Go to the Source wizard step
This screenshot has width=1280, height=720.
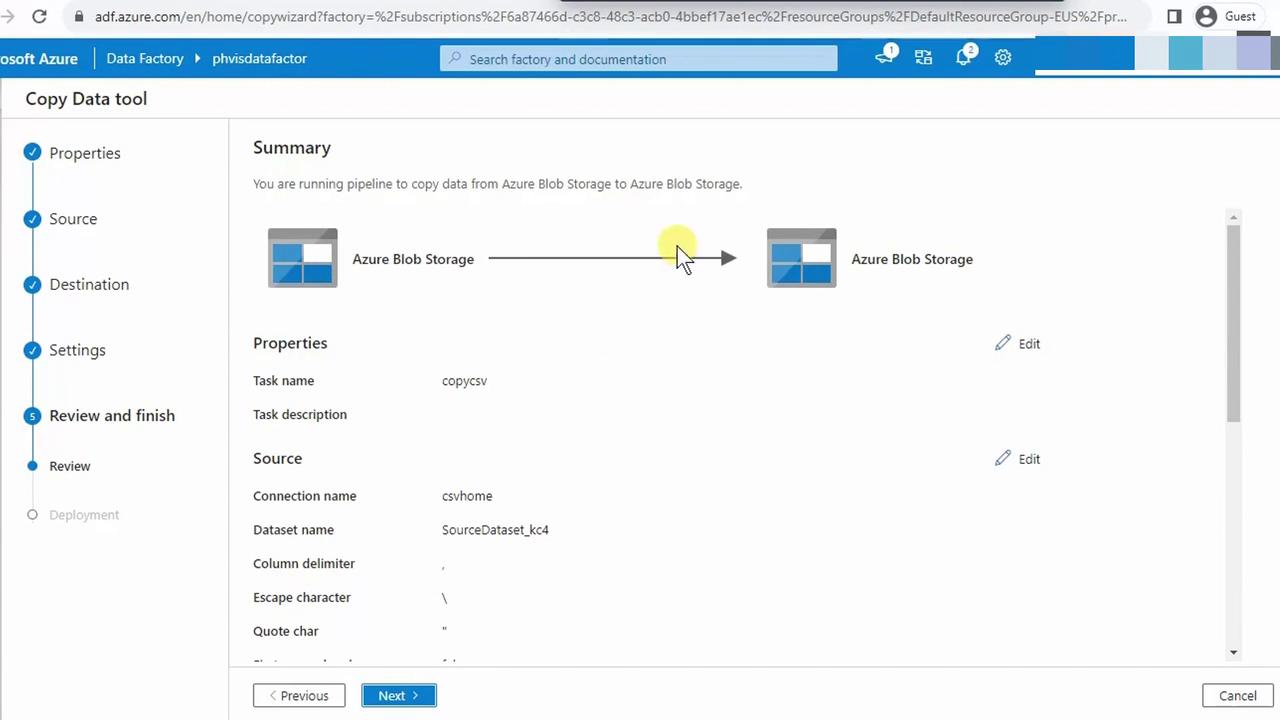coord(73,219)
